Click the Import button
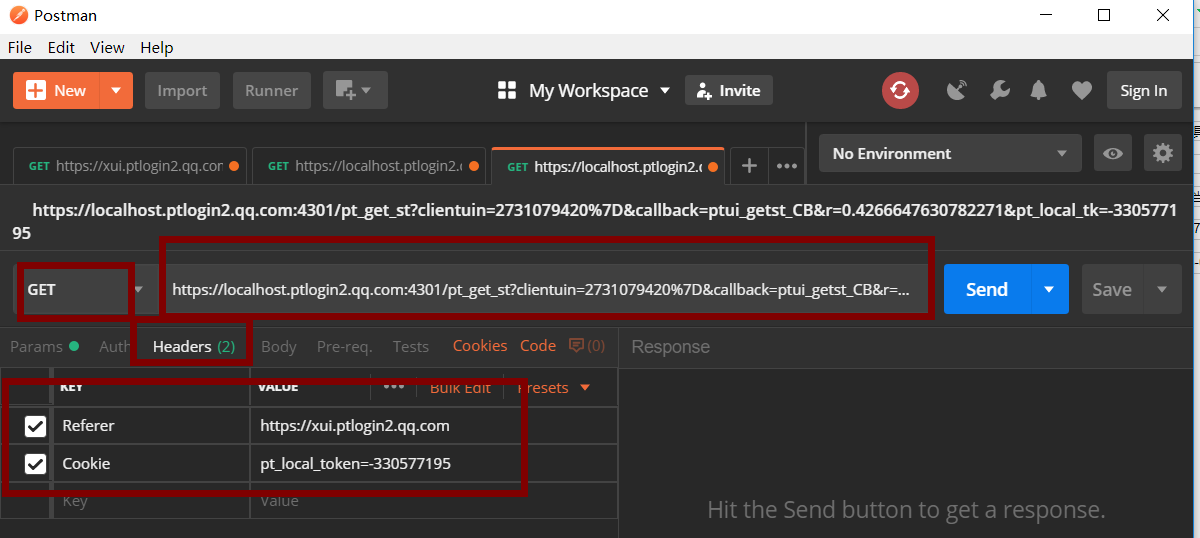This screenshot has height=538, width=1200. [182, 90]
